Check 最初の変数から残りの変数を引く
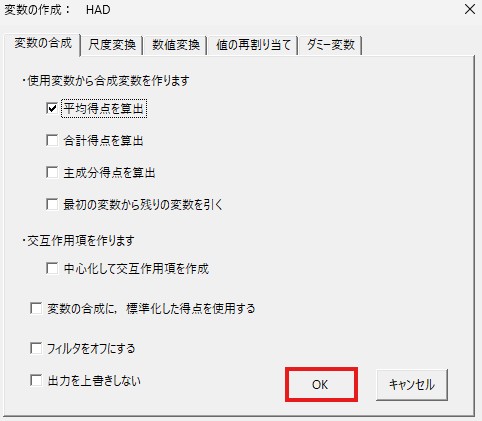The height and width of the screenshot is (421, 482). coord(52,204)
